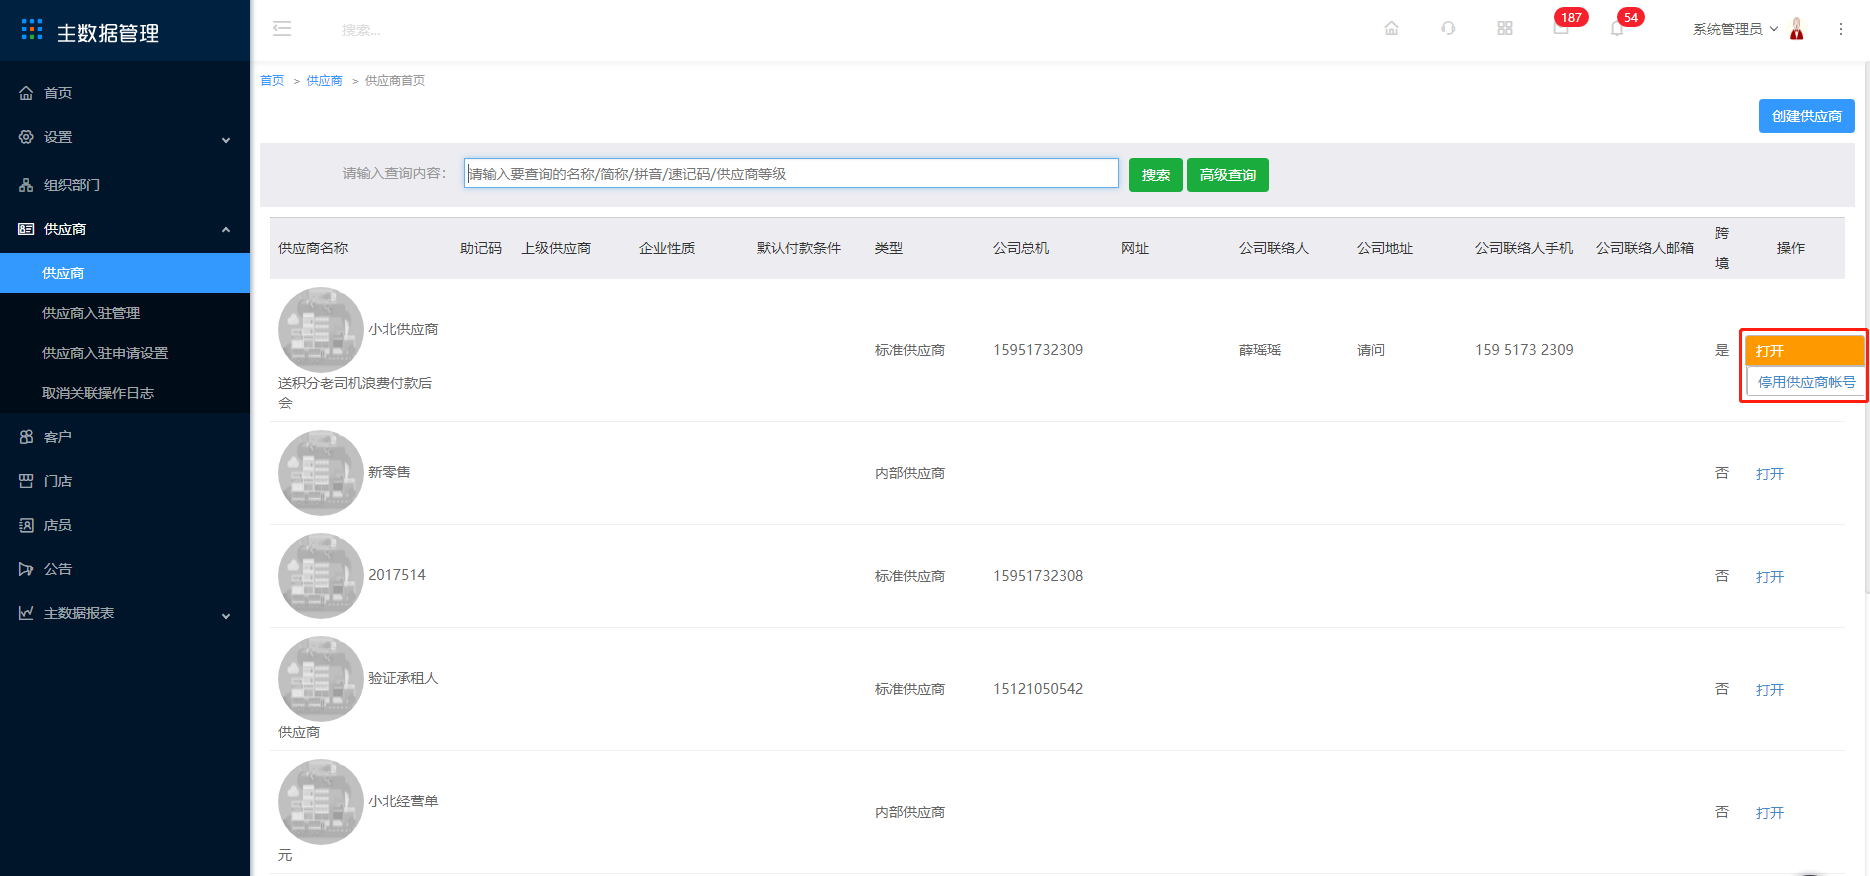Click the 2017514 supplier avatar

pos(321,576)
